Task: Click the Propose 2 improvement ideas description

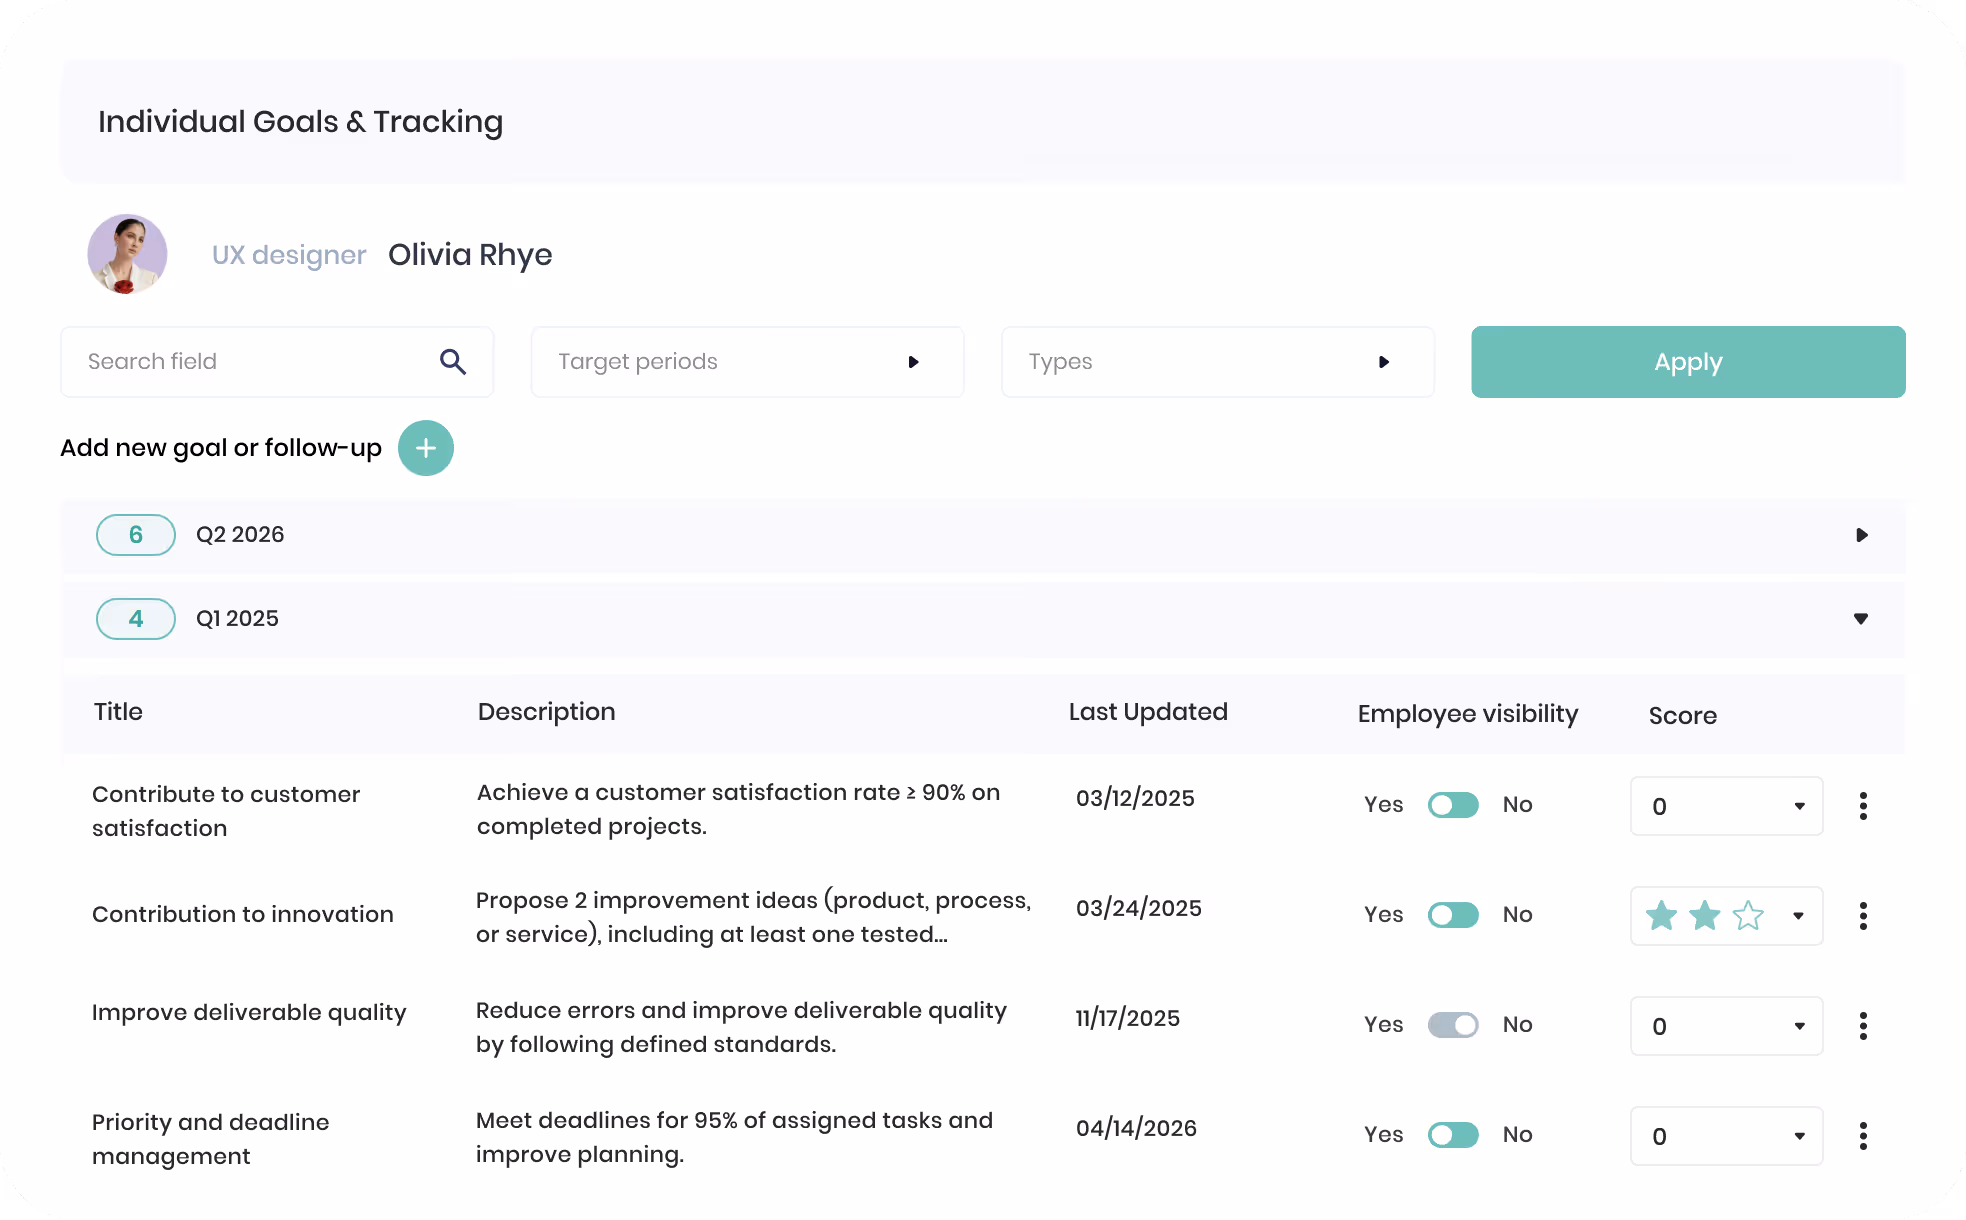Action: [753, 917]
